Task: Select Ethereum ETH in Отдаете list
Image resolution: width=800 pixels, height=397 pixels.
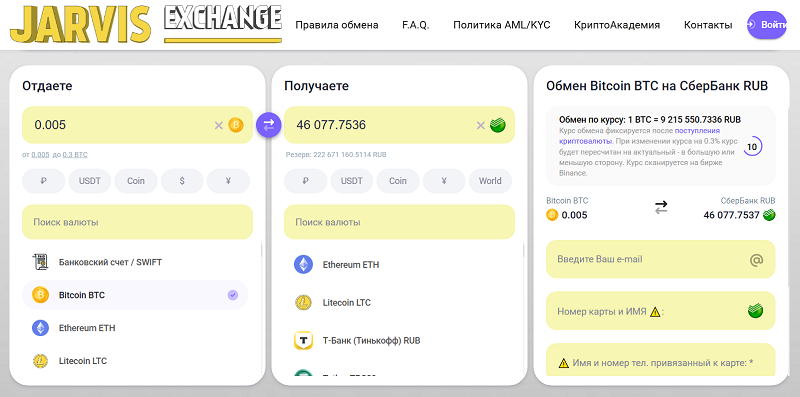Action: [x=135, y=328]
